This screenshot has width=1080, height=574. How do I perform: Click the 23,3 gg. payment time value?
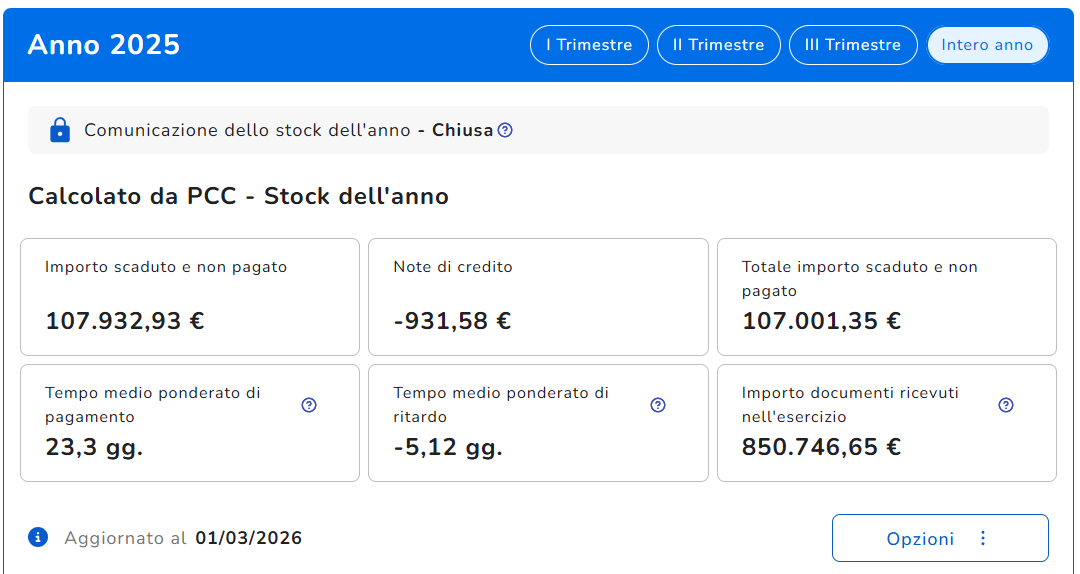94,447
